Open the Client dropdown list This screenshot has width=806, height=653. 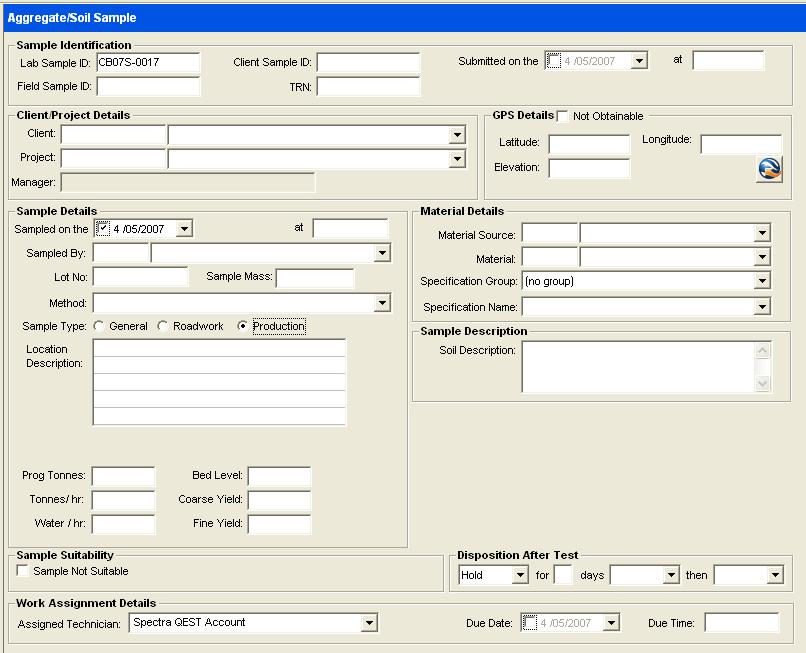click(457, 135)
